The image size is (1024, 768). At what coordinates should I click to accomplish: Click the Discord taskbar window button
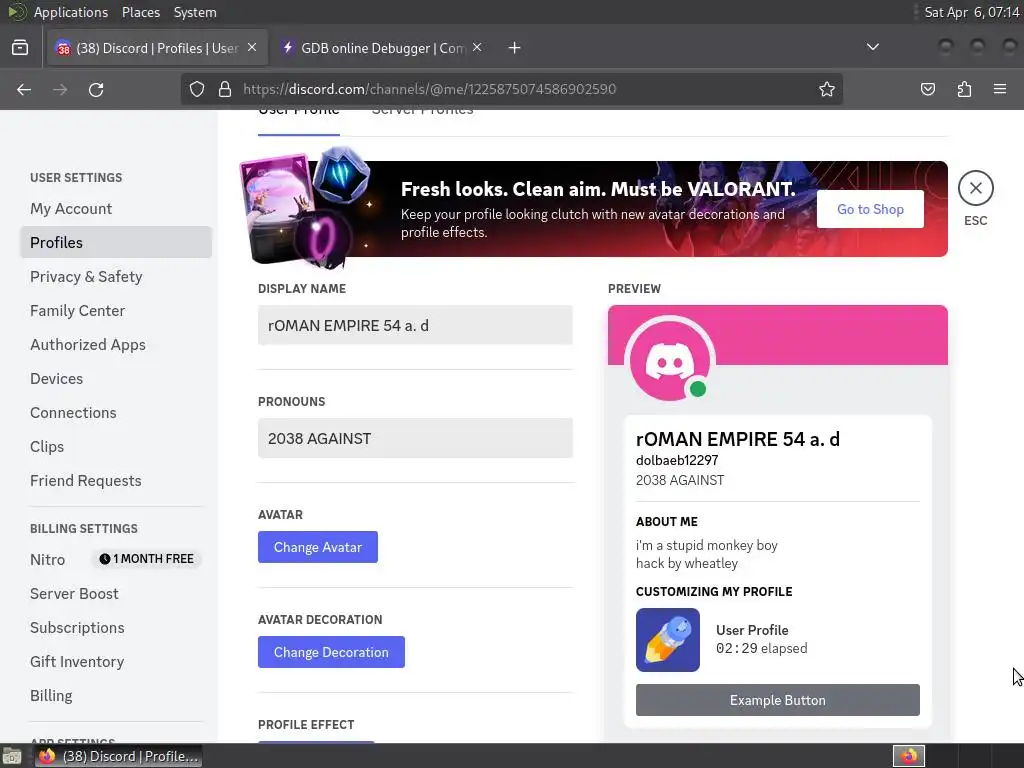[118, 756]
